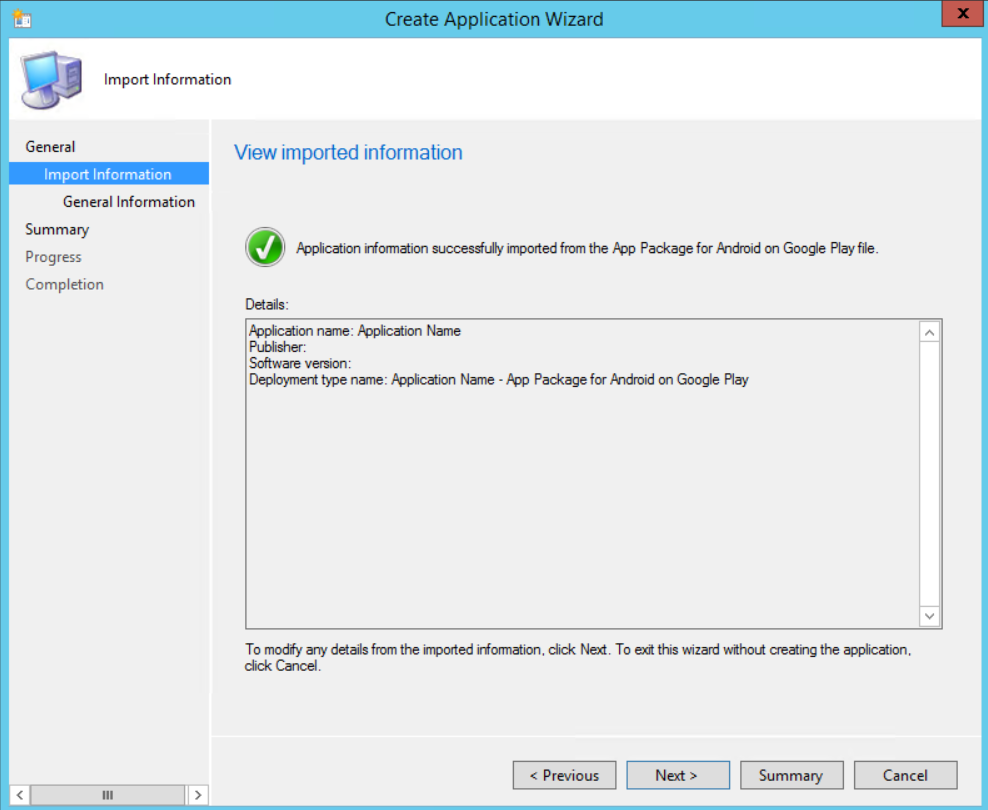The height and width of the screenshot is (810, 988).
Task: Select the Completion step in the sidebar
Action: (64, 284)
